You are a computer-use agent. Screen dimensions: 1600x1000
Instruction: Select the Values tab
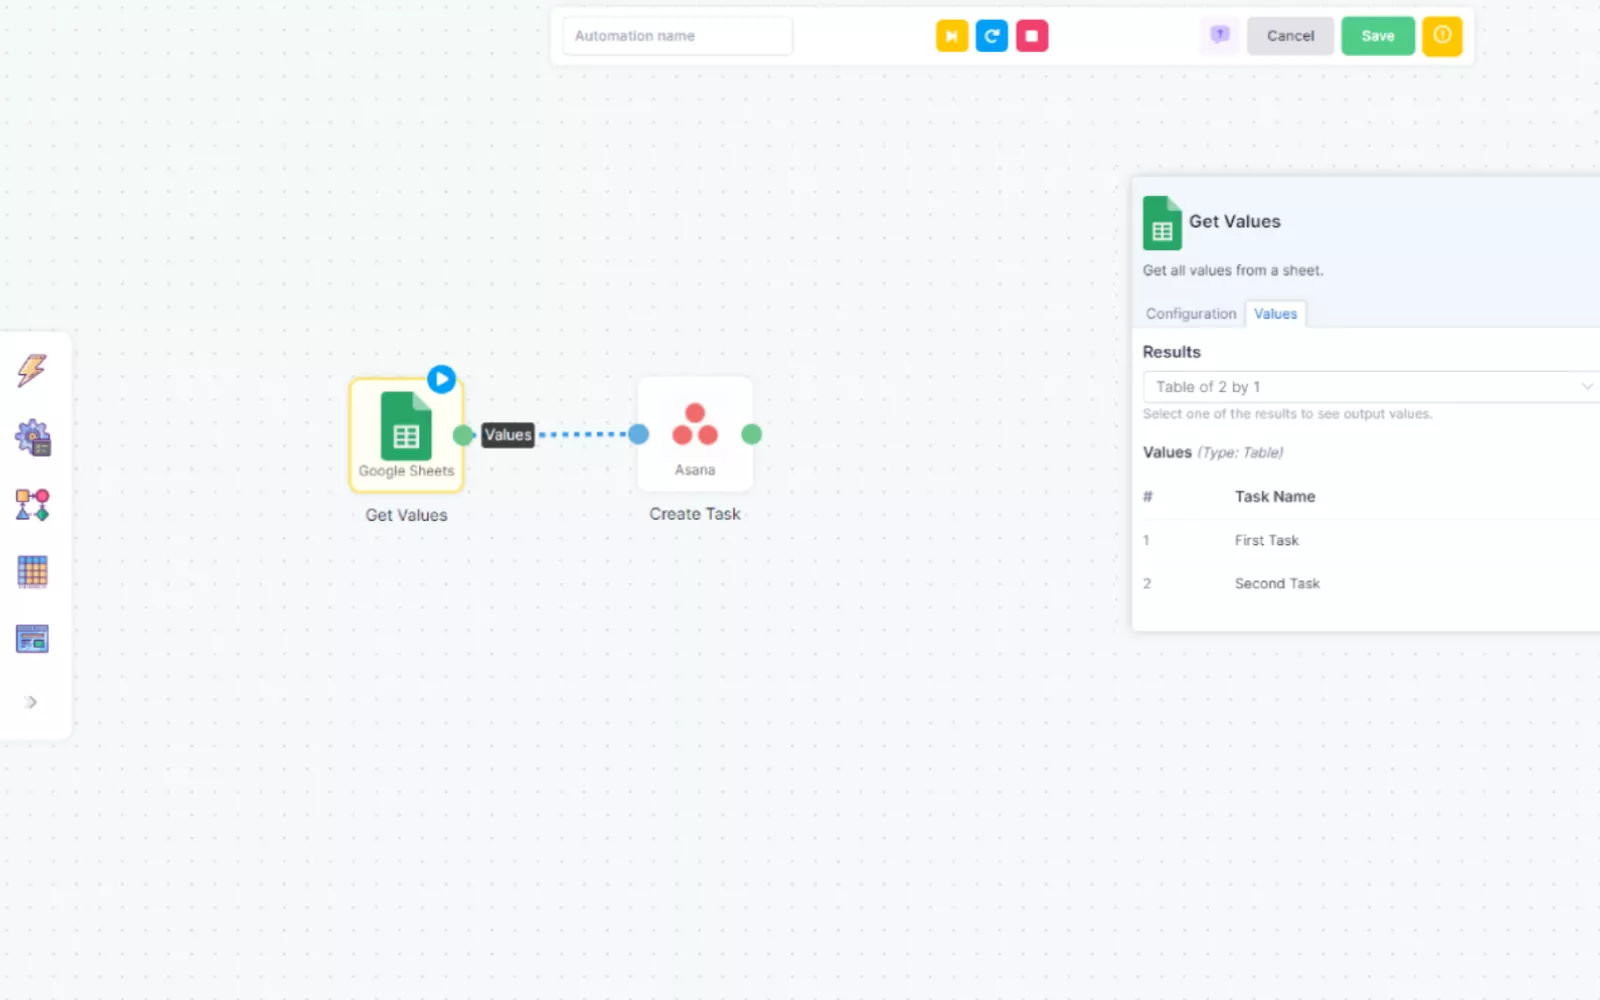[1275, 314]
